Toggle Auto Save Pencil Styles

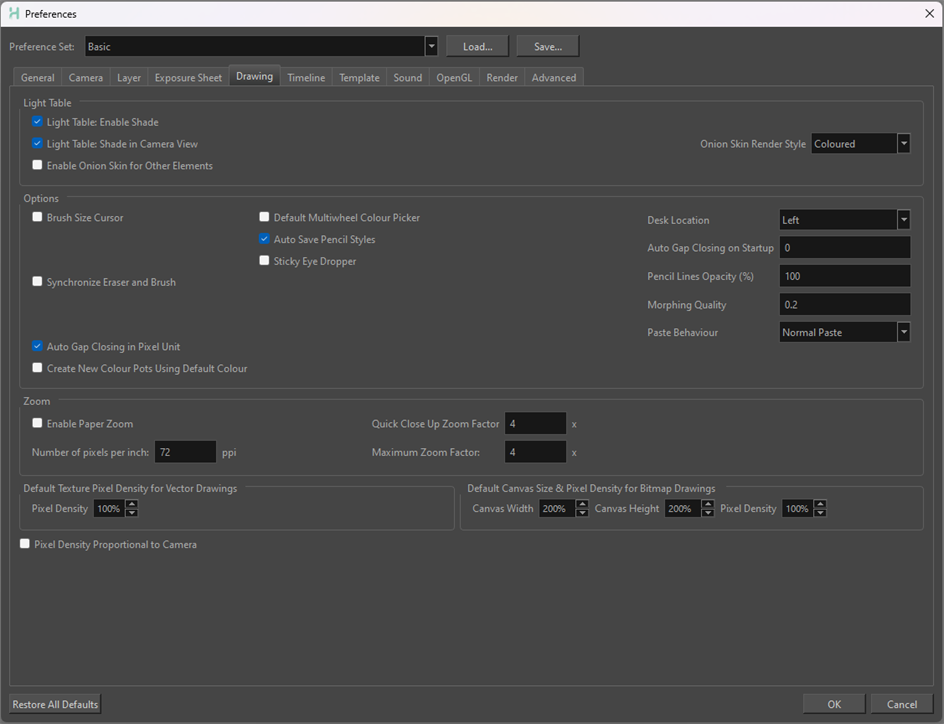264,239
